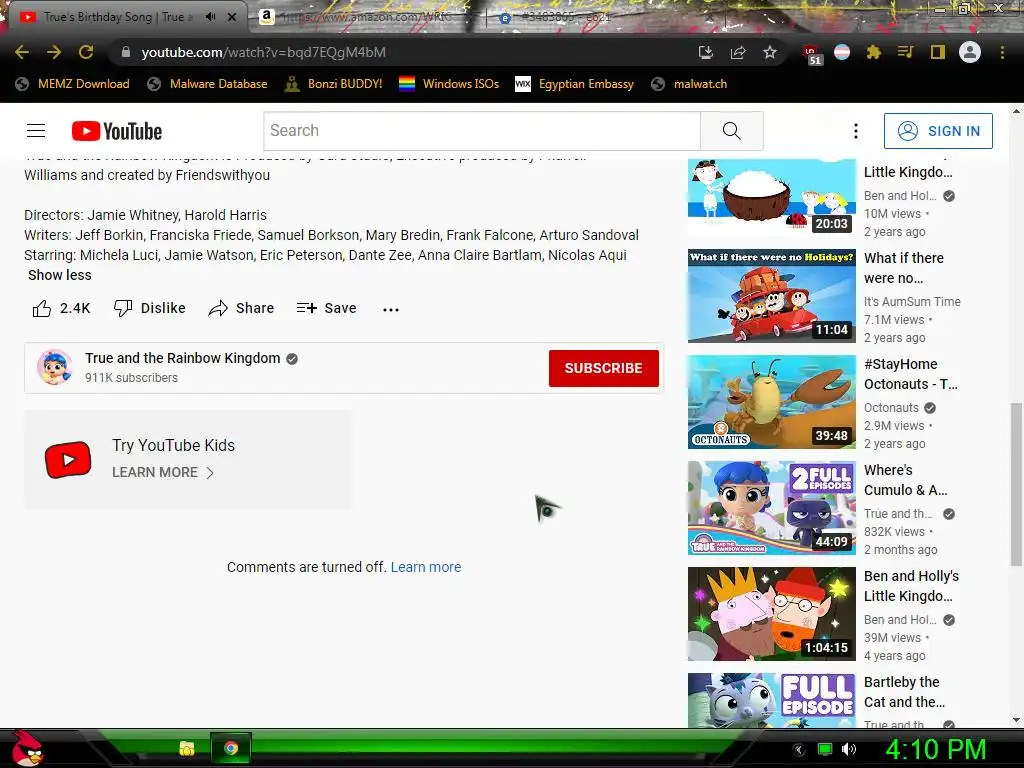The image size is (1024, 768).
Task: Click the YouTube Kids logo icon
Action: [68, 460]
